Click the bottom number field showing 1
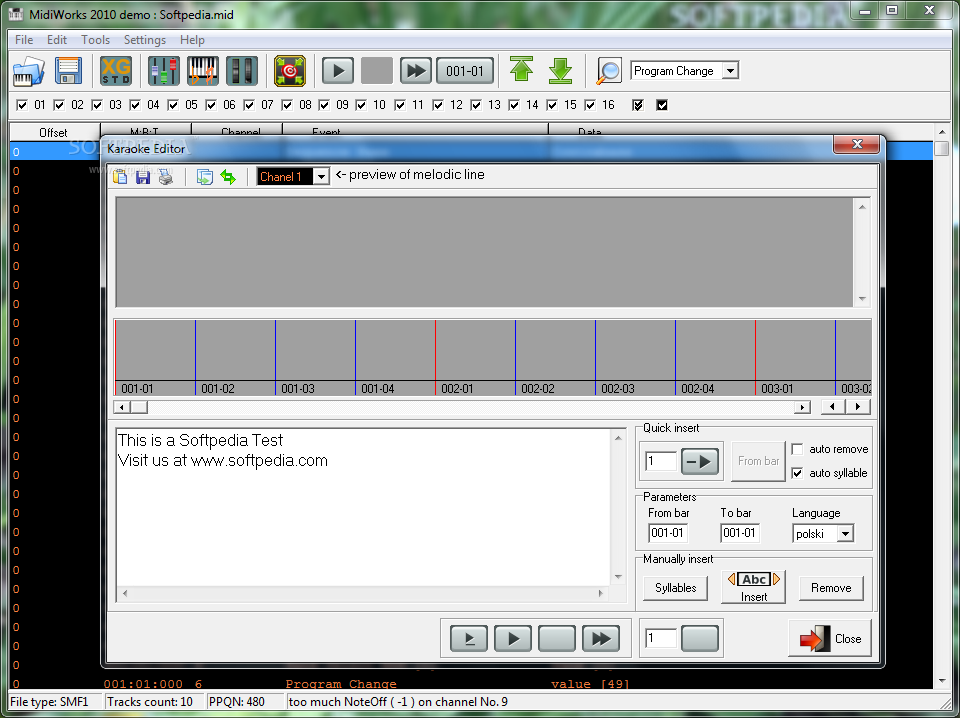 tap(661, 638)
